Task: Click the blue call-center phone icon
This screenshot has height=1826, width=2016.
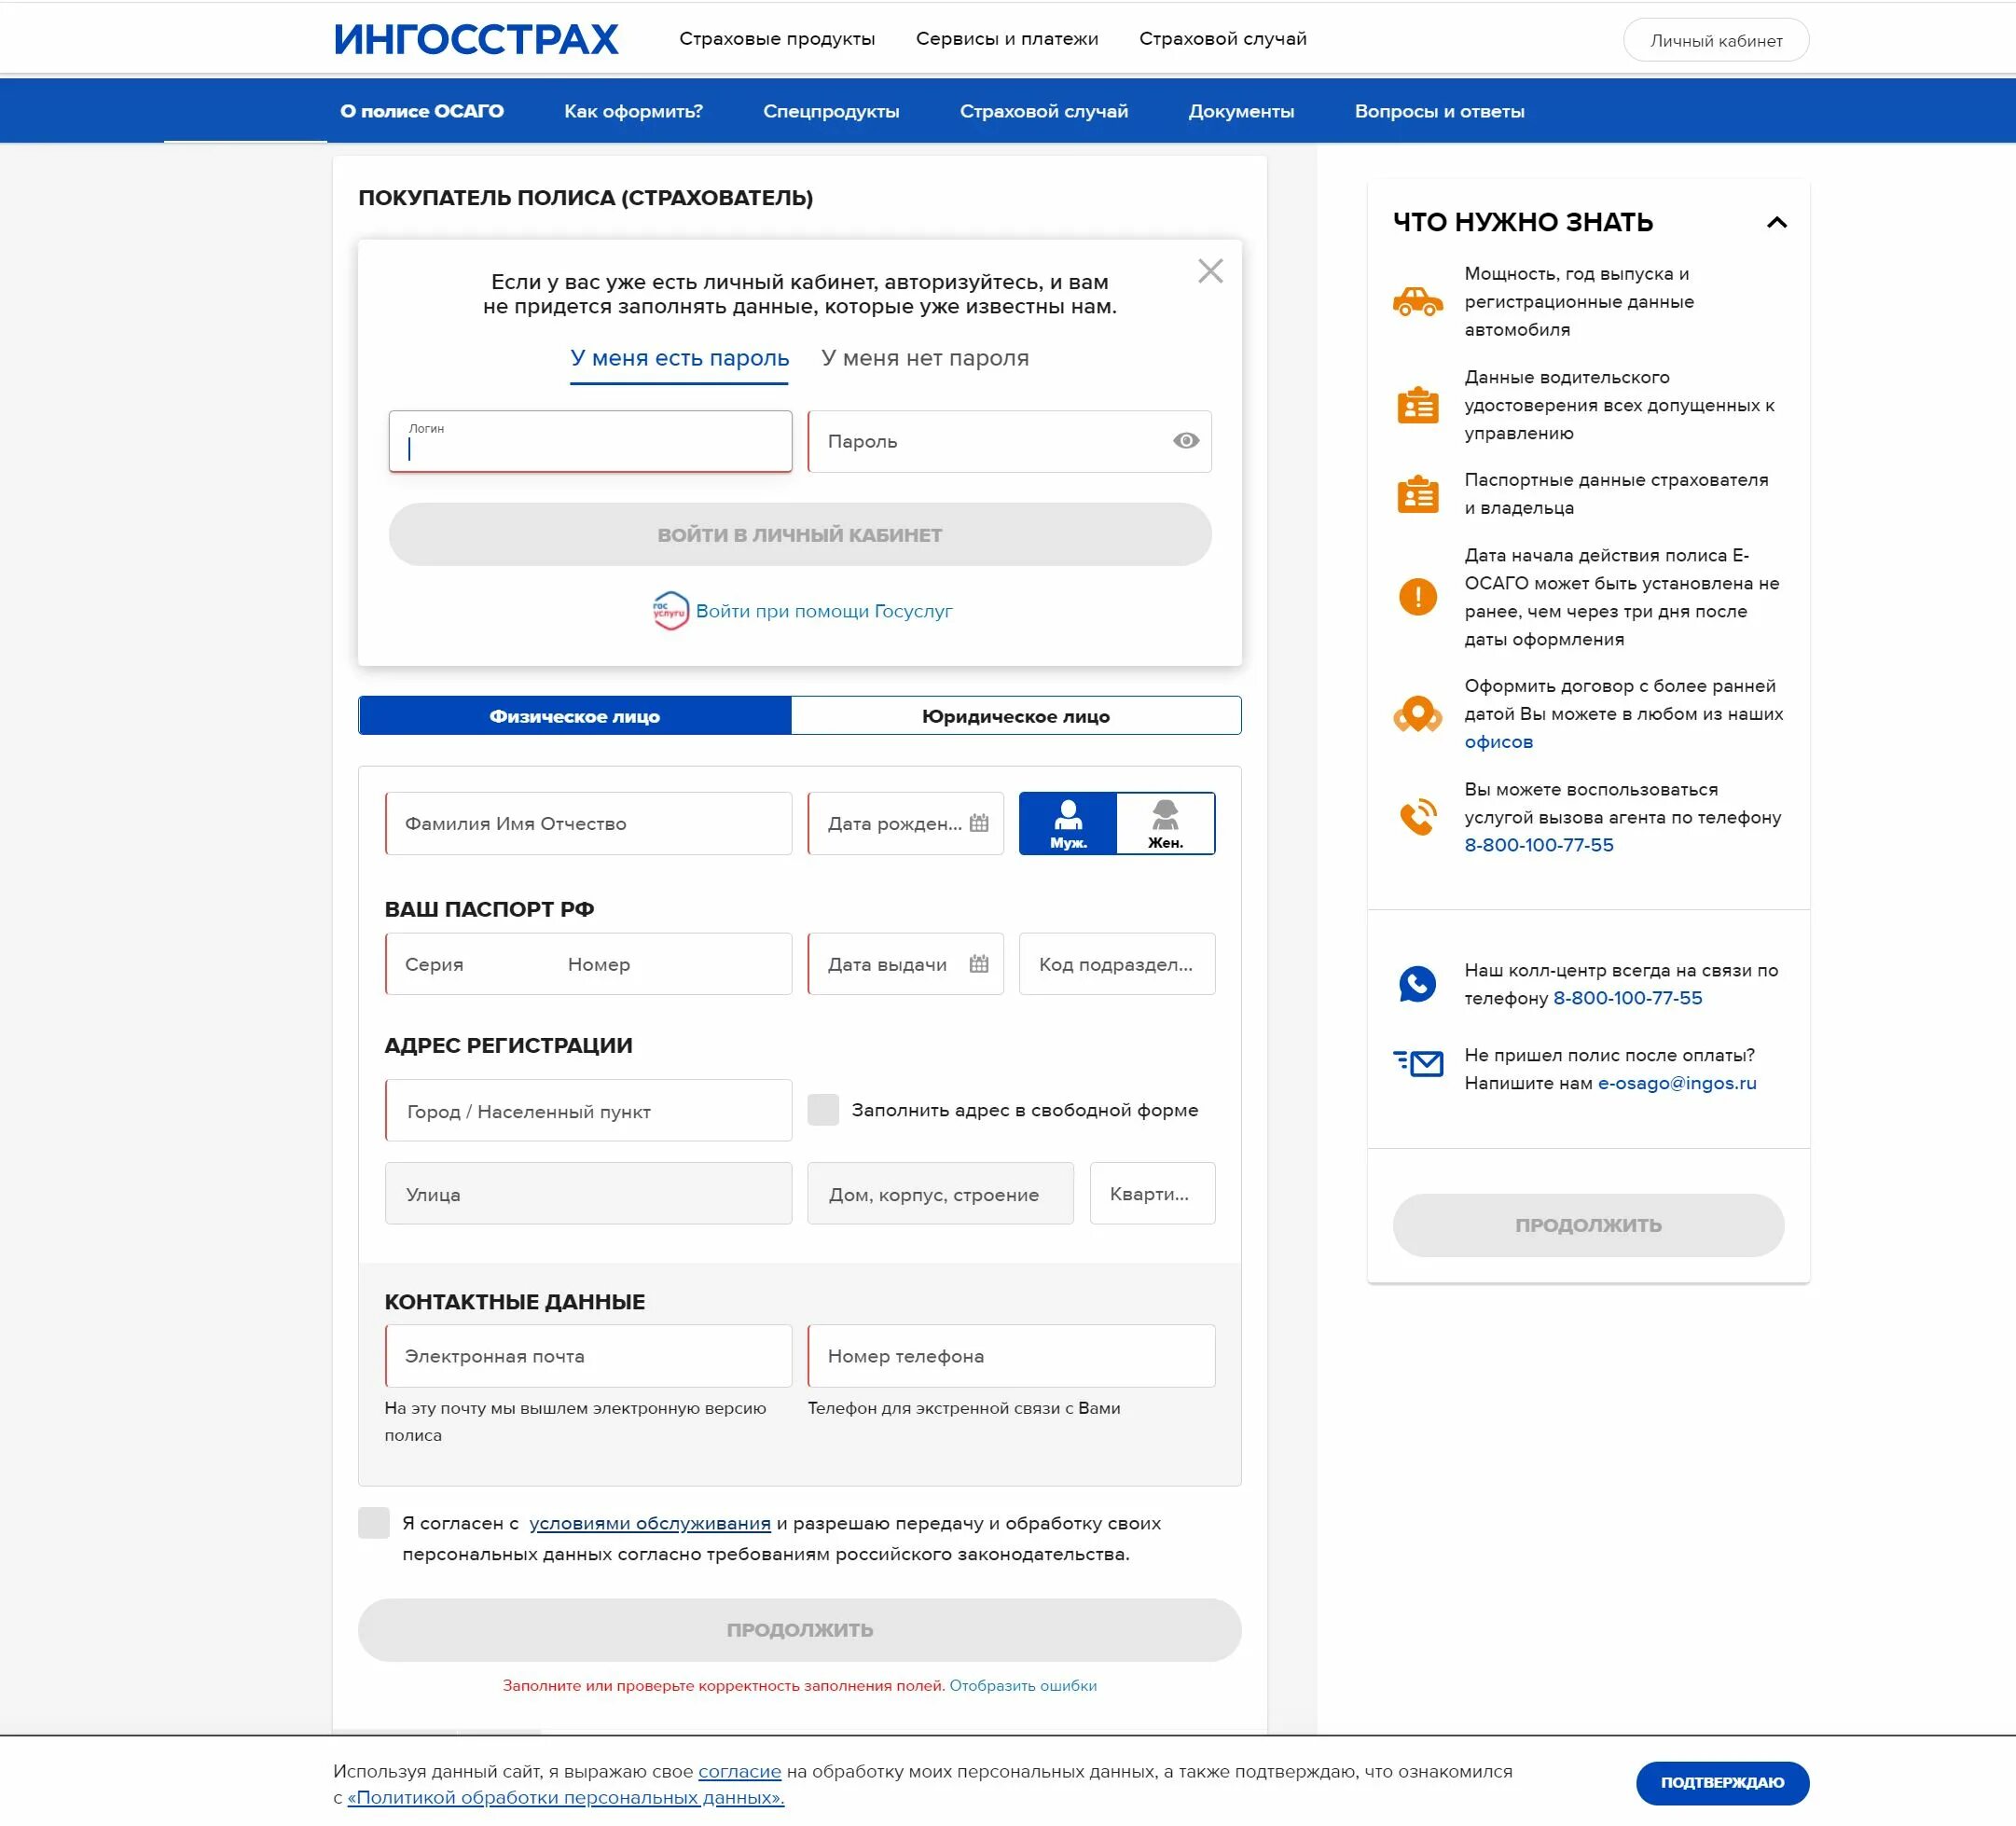Action: (1417, 984)
